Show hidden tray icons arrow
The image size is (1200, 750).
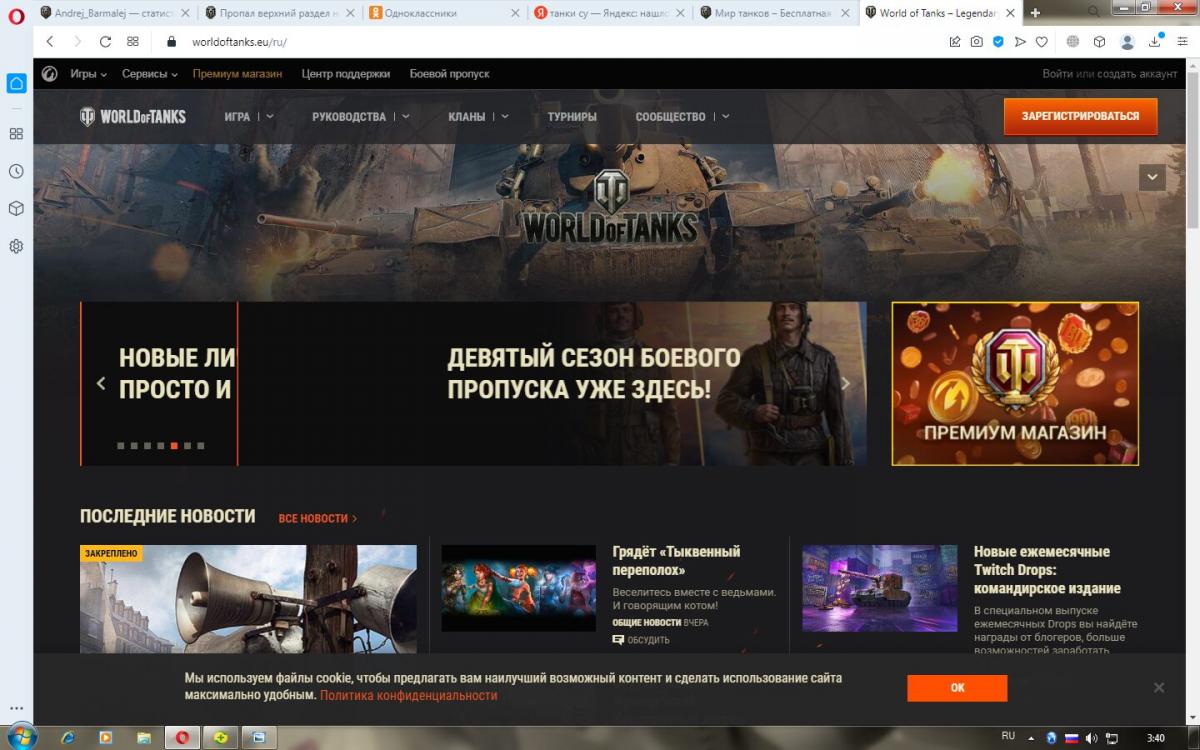[1032, 738]
